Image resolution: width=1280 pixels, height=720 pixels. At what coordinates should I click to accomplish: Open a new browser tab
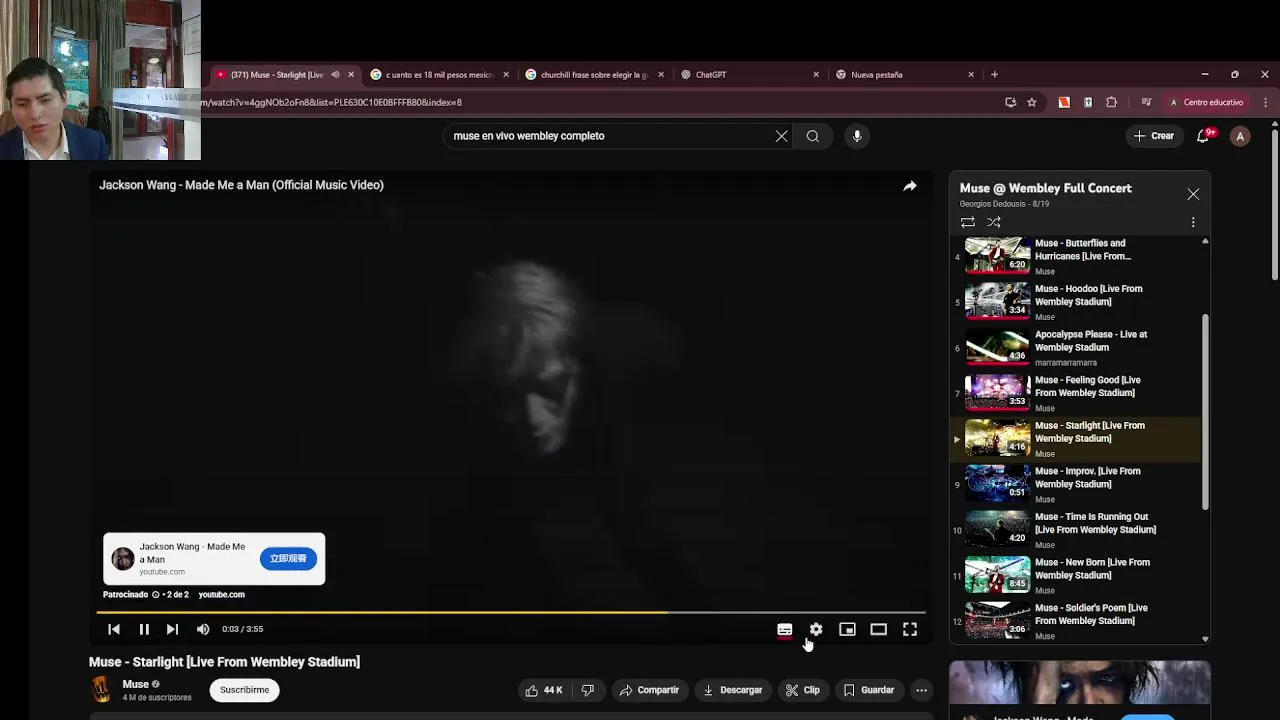coord(994,75)
